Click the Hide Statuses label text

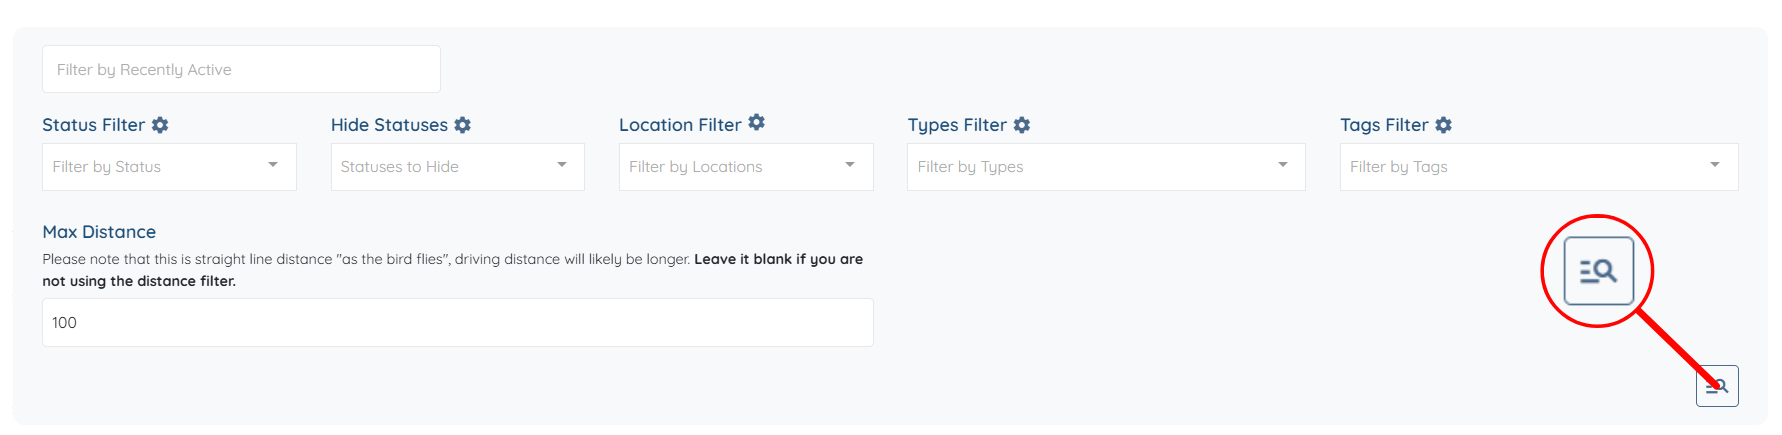[x=389, y=125]
